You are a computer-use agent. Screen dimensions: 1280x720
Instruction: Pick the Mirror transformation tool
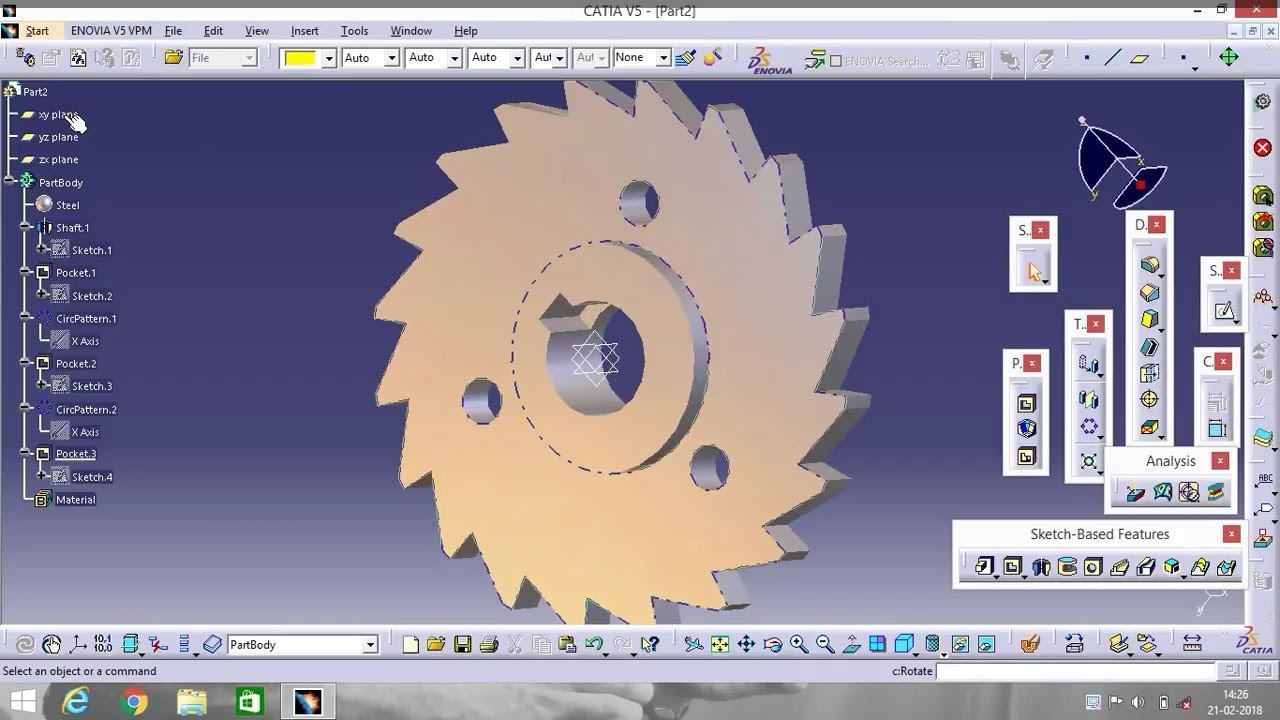click(1089, 399)
